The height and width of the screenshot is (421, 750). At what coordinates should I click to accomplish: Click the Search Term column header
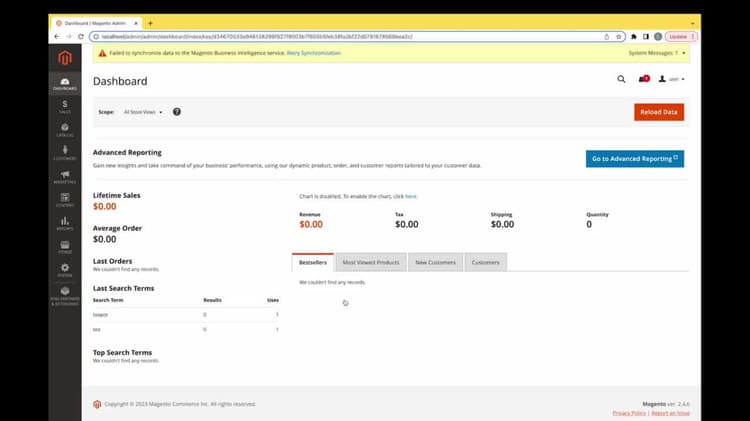108,300
